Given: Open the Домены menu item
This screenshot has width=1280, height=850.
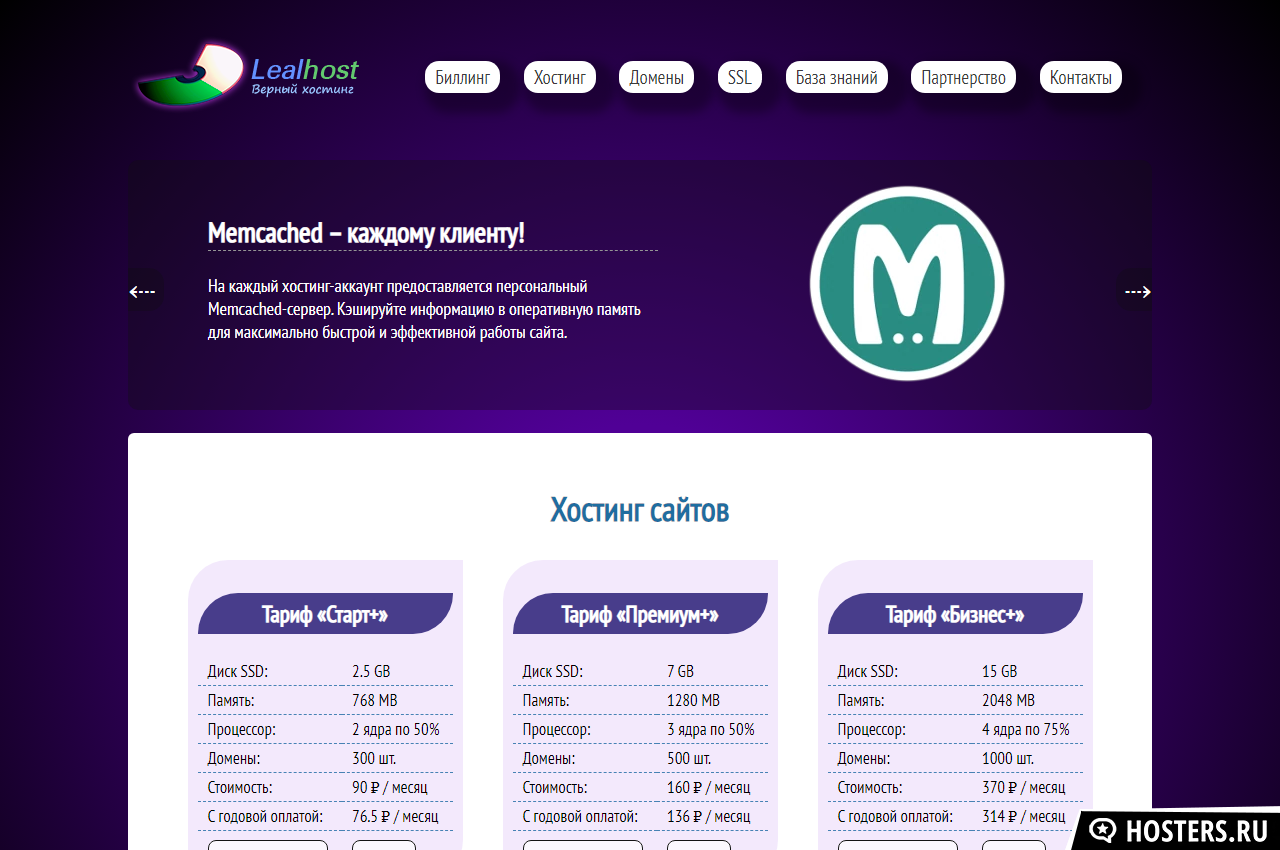Looking at the screenshot, I should 656,77.
